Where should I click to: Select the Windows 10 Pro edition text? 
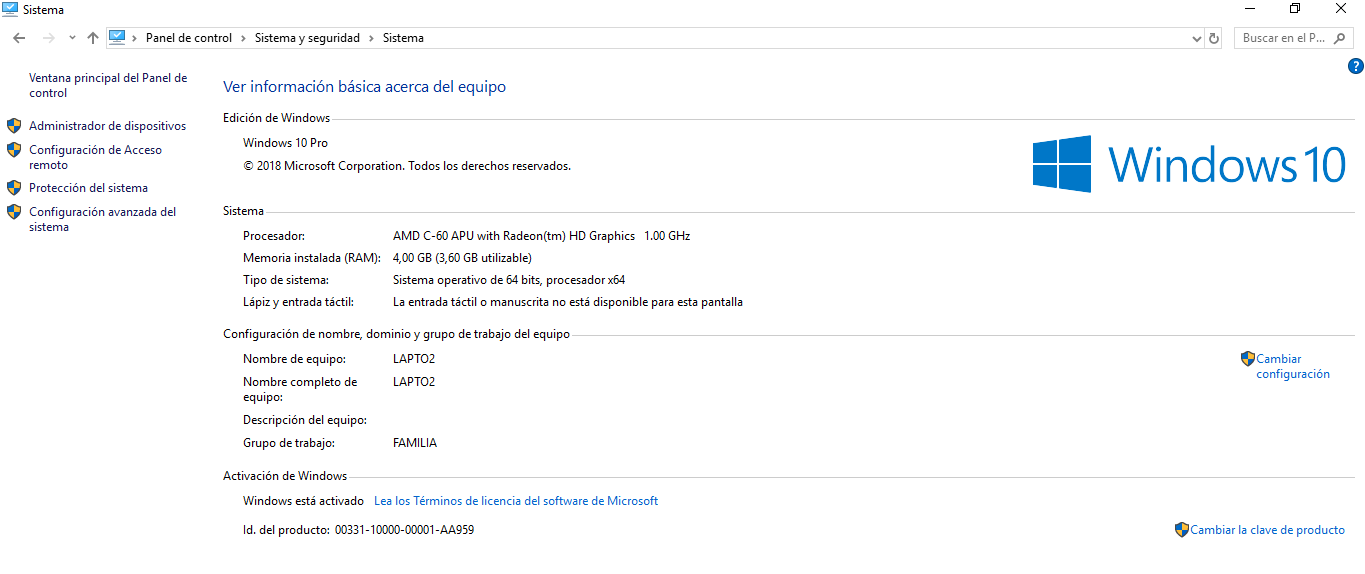pyautogui.click(x=285, y=143)
